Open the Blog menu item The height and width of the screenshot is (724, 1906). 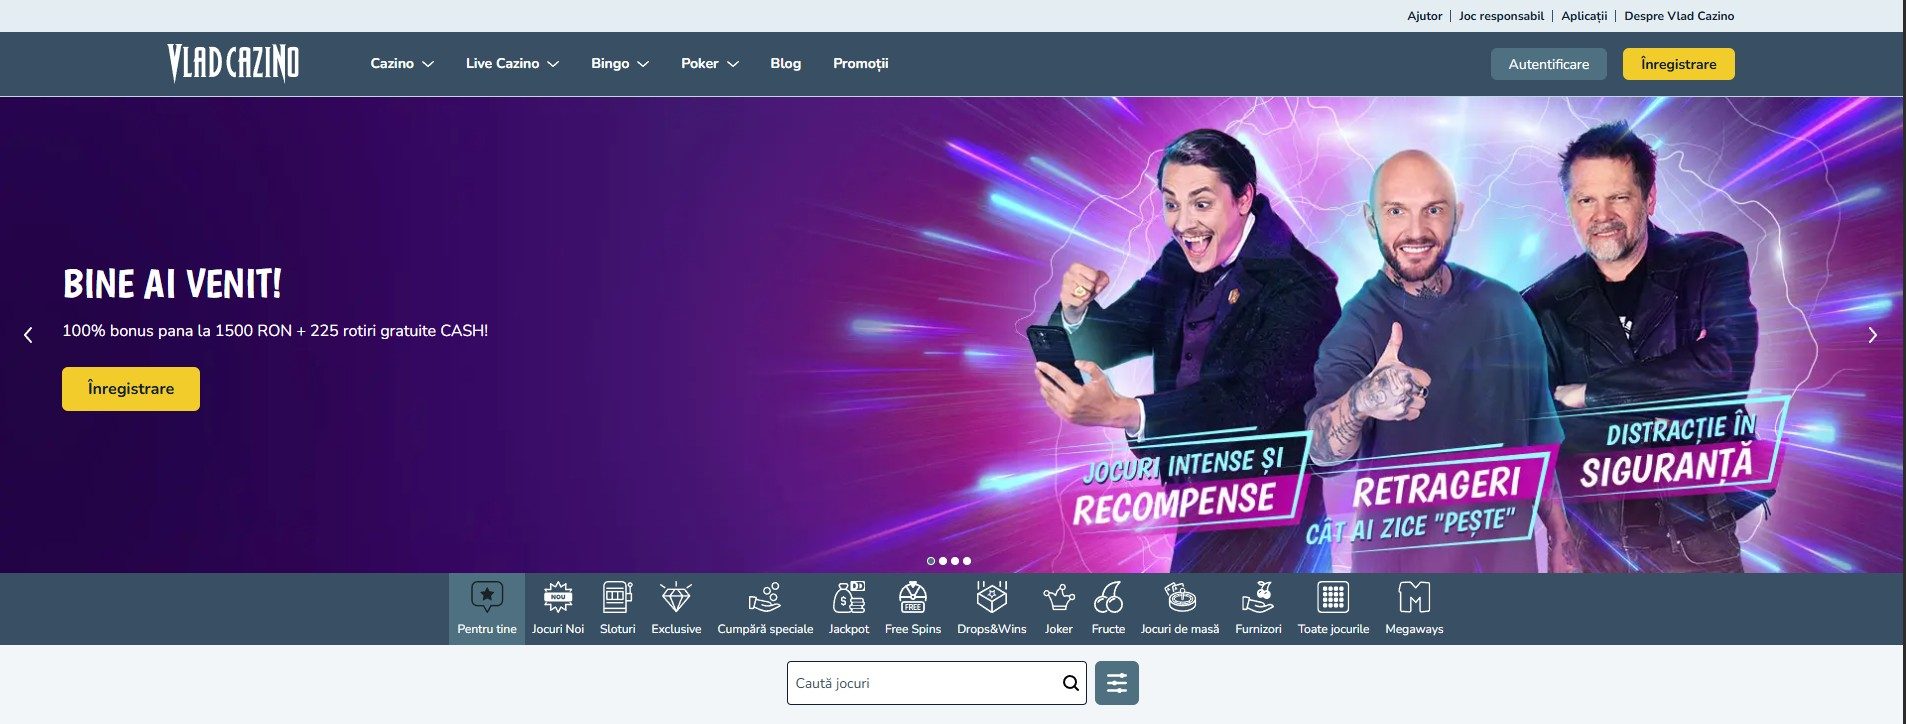[785, 64]
